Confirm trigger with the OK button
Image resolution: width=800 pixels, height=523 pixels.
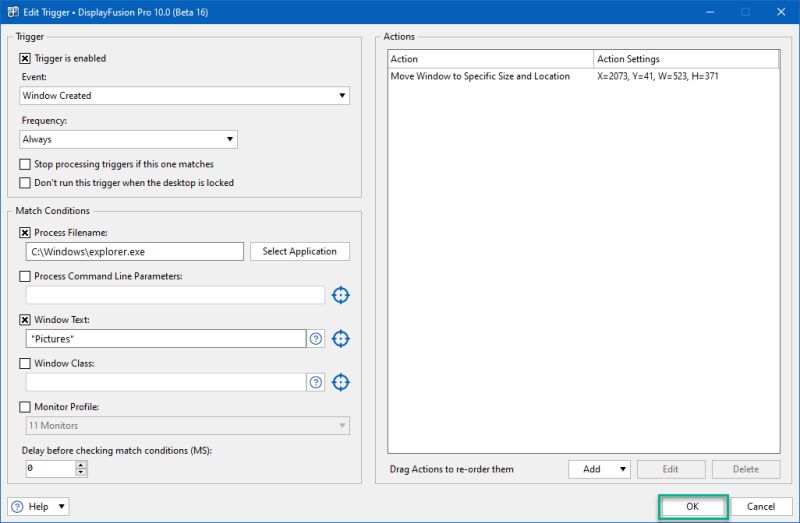(692, 507)
